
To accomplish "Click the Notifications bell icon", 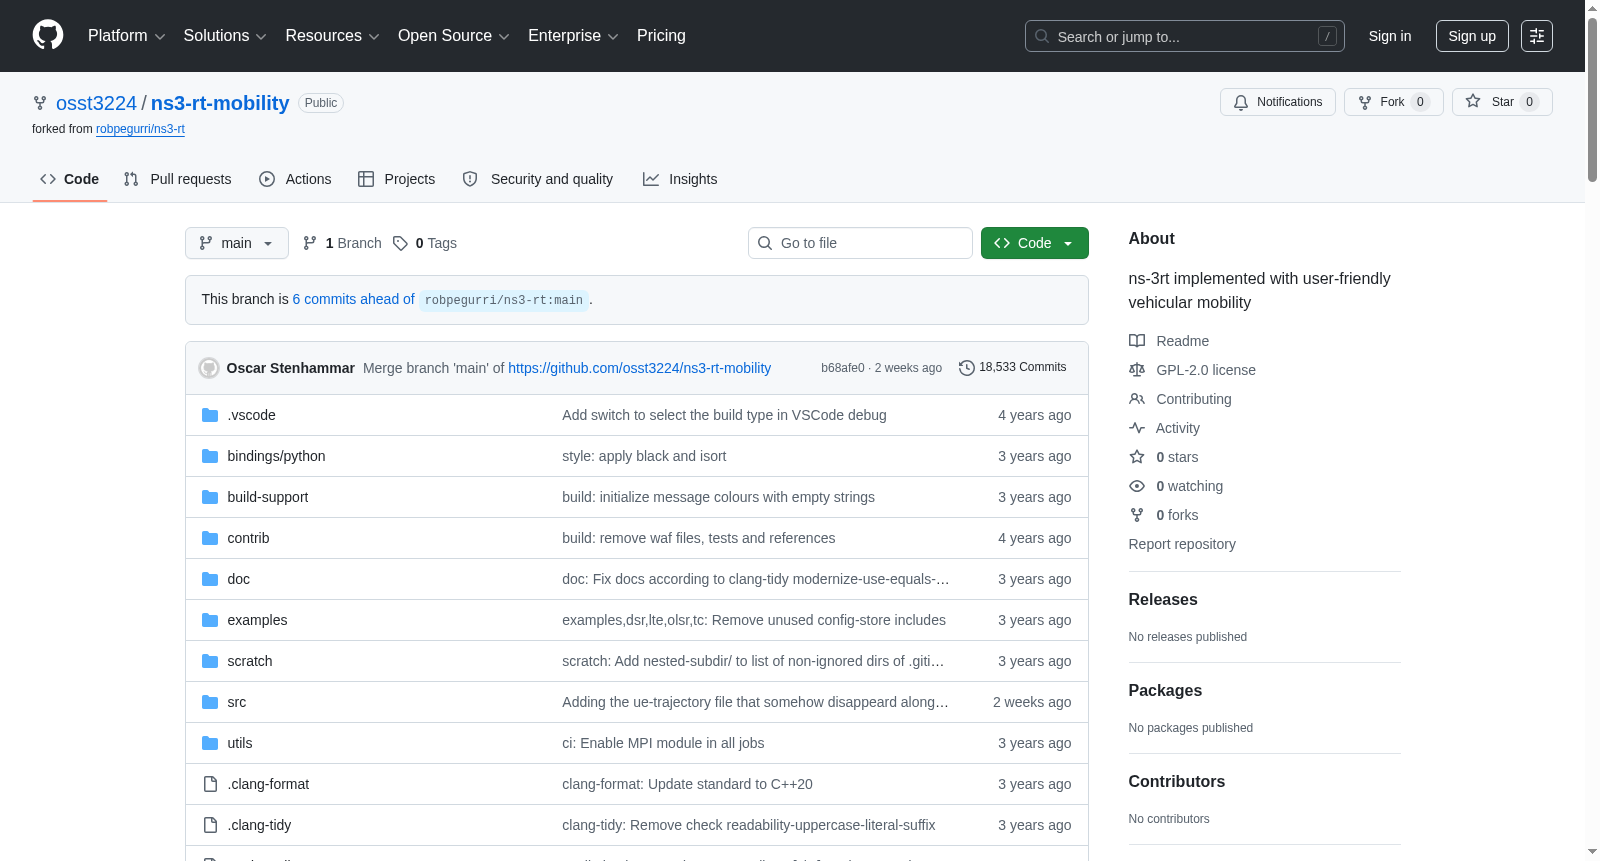I will [x=1241, y=102].
